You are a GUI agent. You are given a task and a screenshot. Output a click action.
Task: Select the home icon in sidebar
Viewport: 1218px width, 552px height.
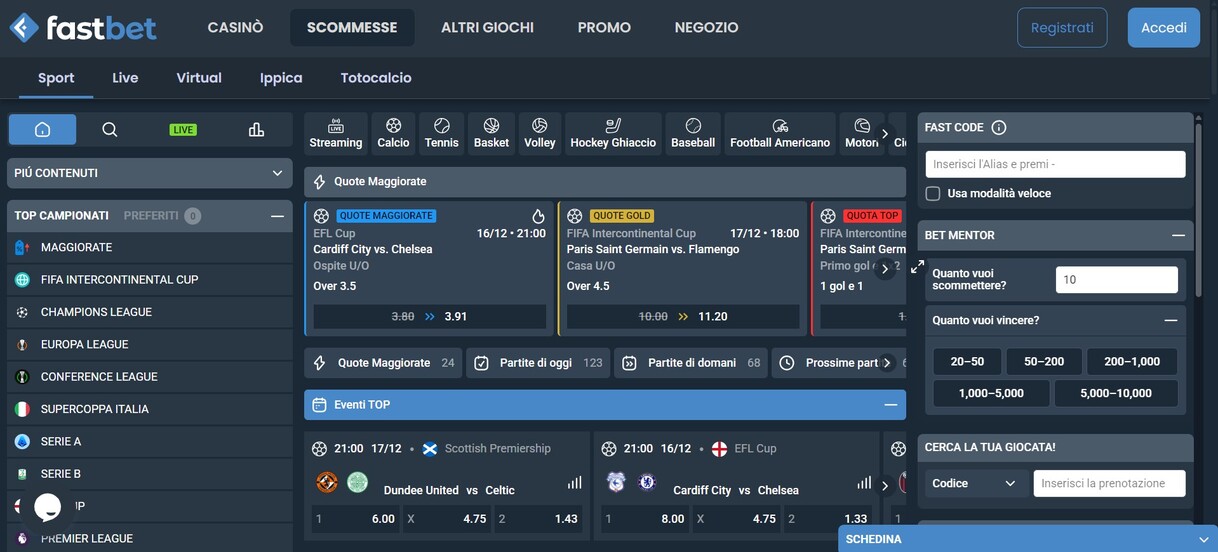pyautogui.click(x=42, y=130)
